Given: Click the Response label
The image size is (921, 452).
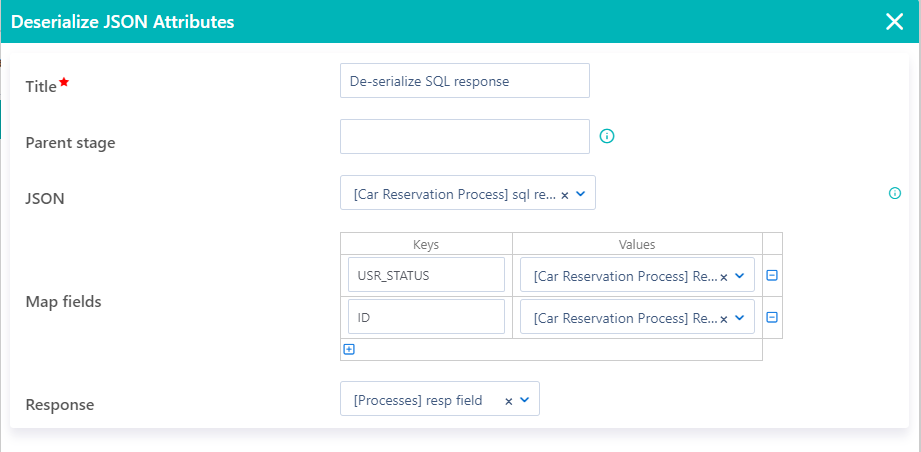Looking at the screenshot, I should pos(59,404).
